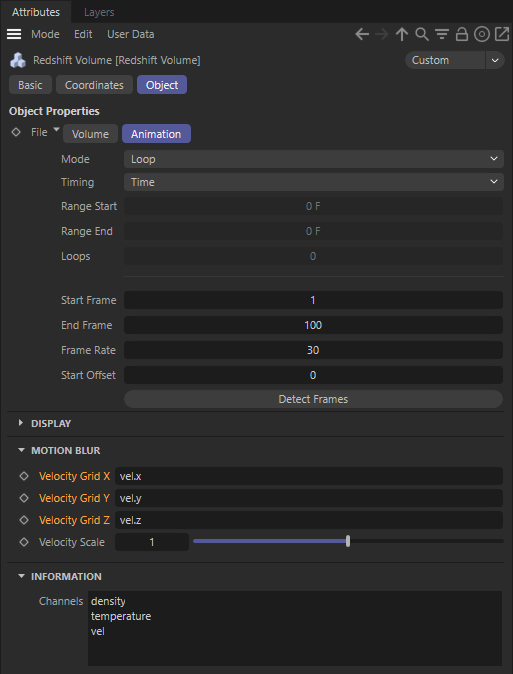
Task: Open the hamburger menu icon
Action: tap(14, 34)
